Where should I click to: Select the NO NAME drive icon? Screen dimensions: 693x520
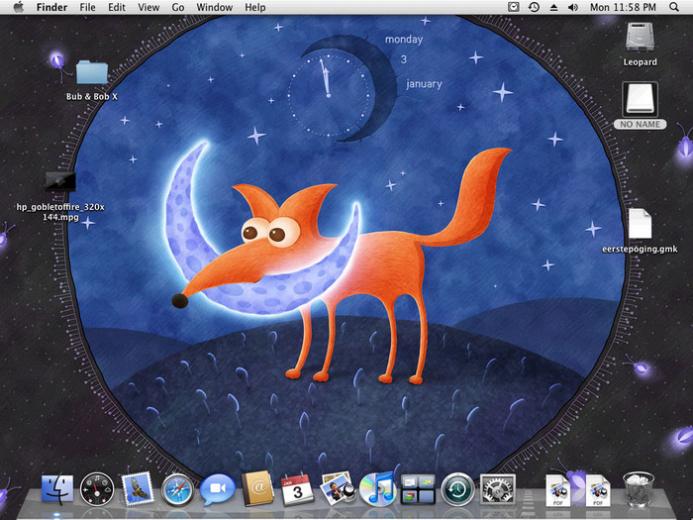pos(640,99)
